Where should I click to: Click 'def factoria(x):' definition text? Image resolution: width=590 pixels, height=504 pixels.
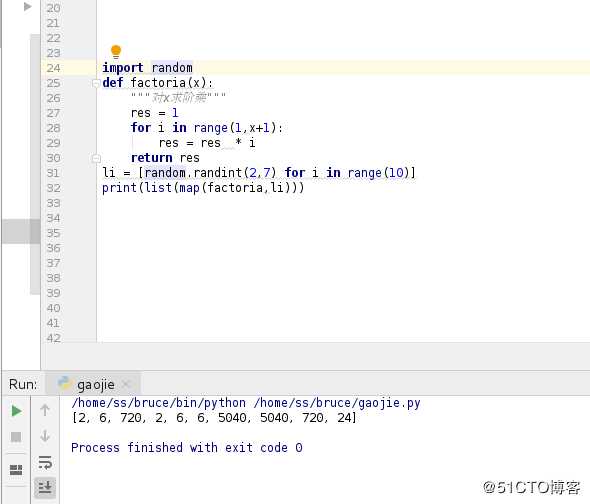(158, 83)
